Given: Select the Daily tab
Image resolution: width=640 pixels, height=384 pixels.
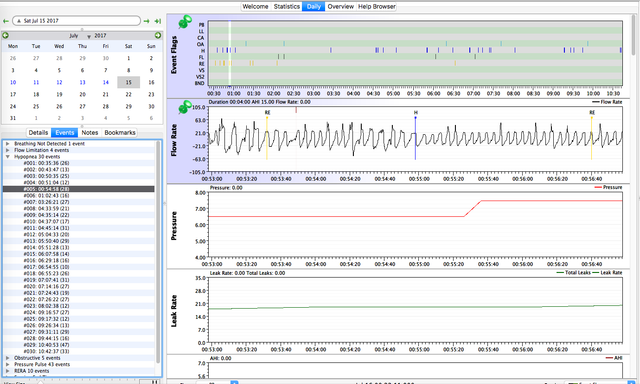Looking at the screenshot, I should [x=313, y=7].
